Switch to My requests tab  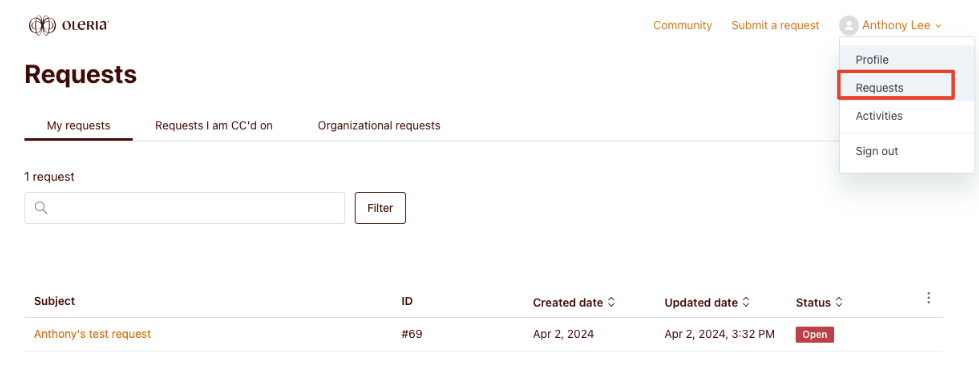[79, 125]
